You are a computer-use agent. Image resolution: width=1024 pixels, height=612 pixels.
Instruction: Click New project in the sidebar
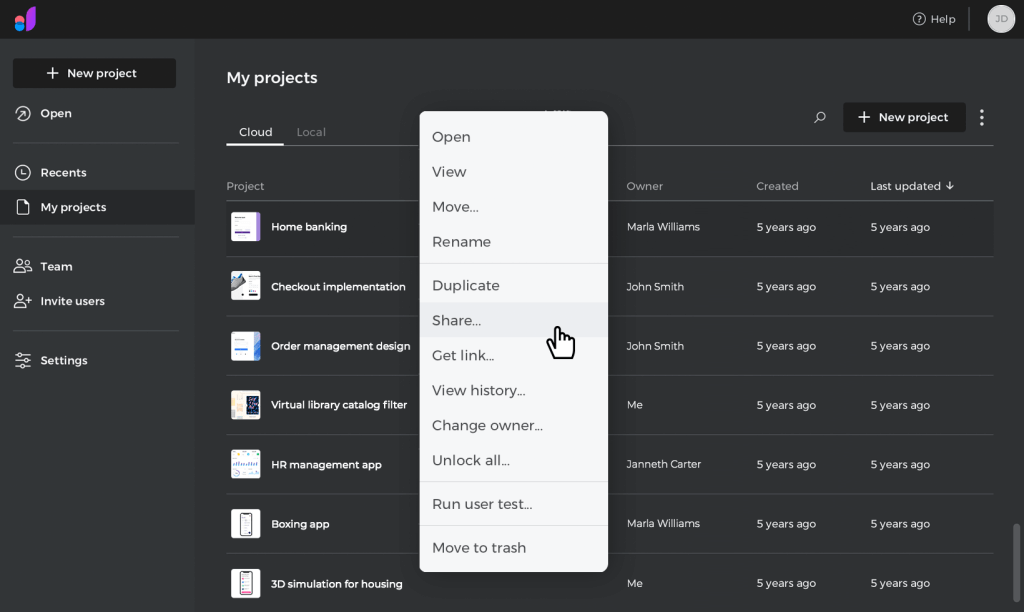point(94,72)
